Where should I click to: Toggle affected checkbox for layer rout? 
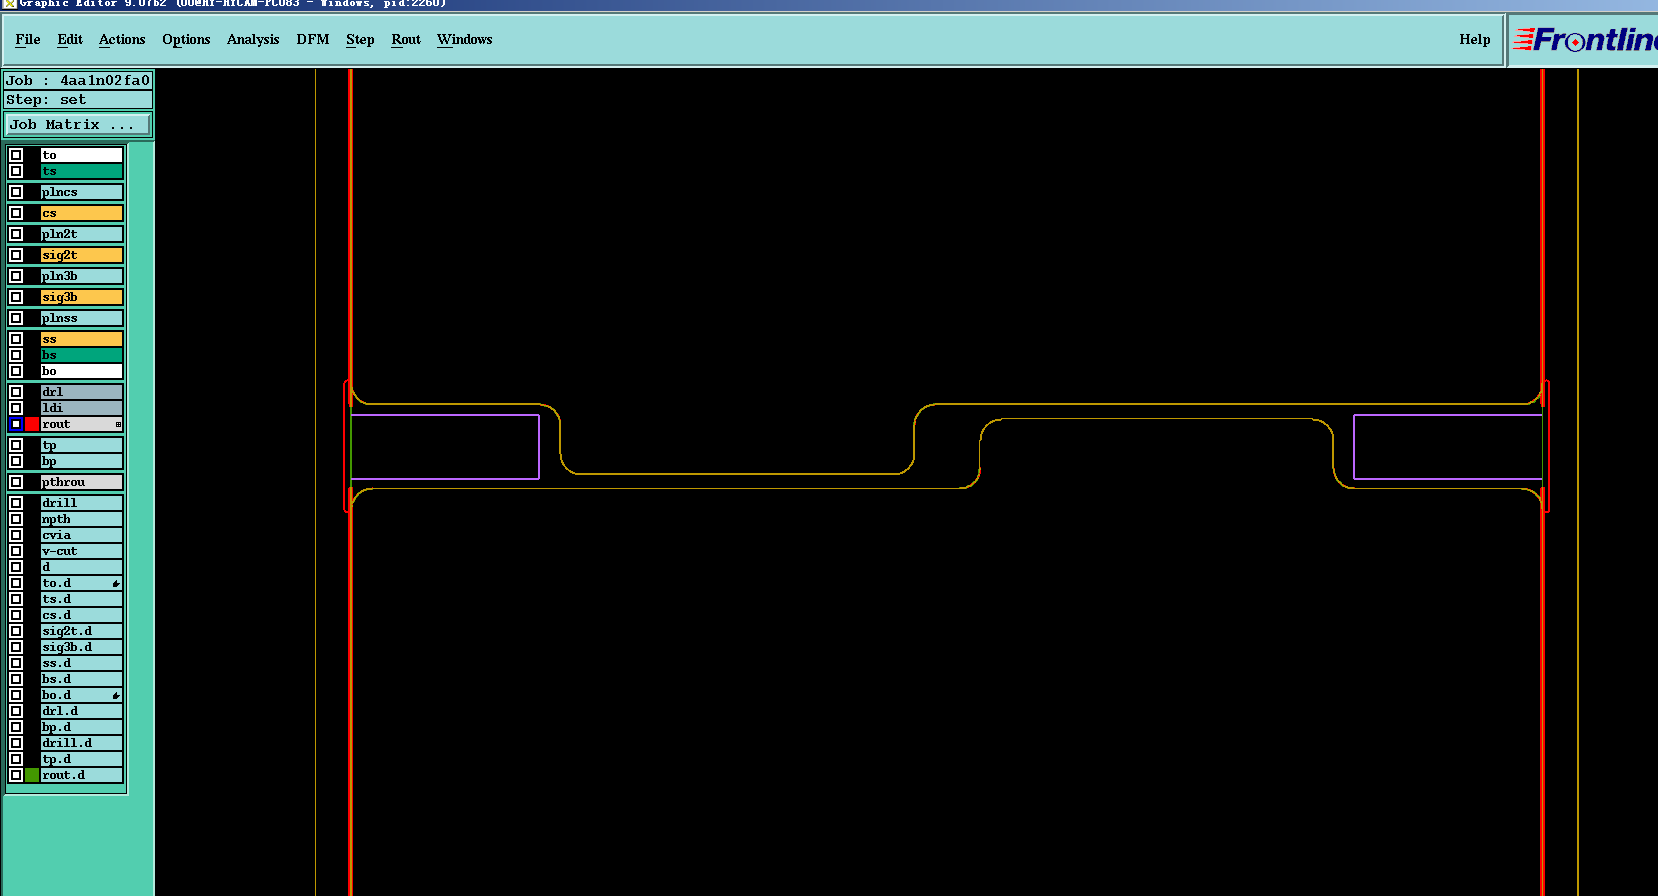16,424
